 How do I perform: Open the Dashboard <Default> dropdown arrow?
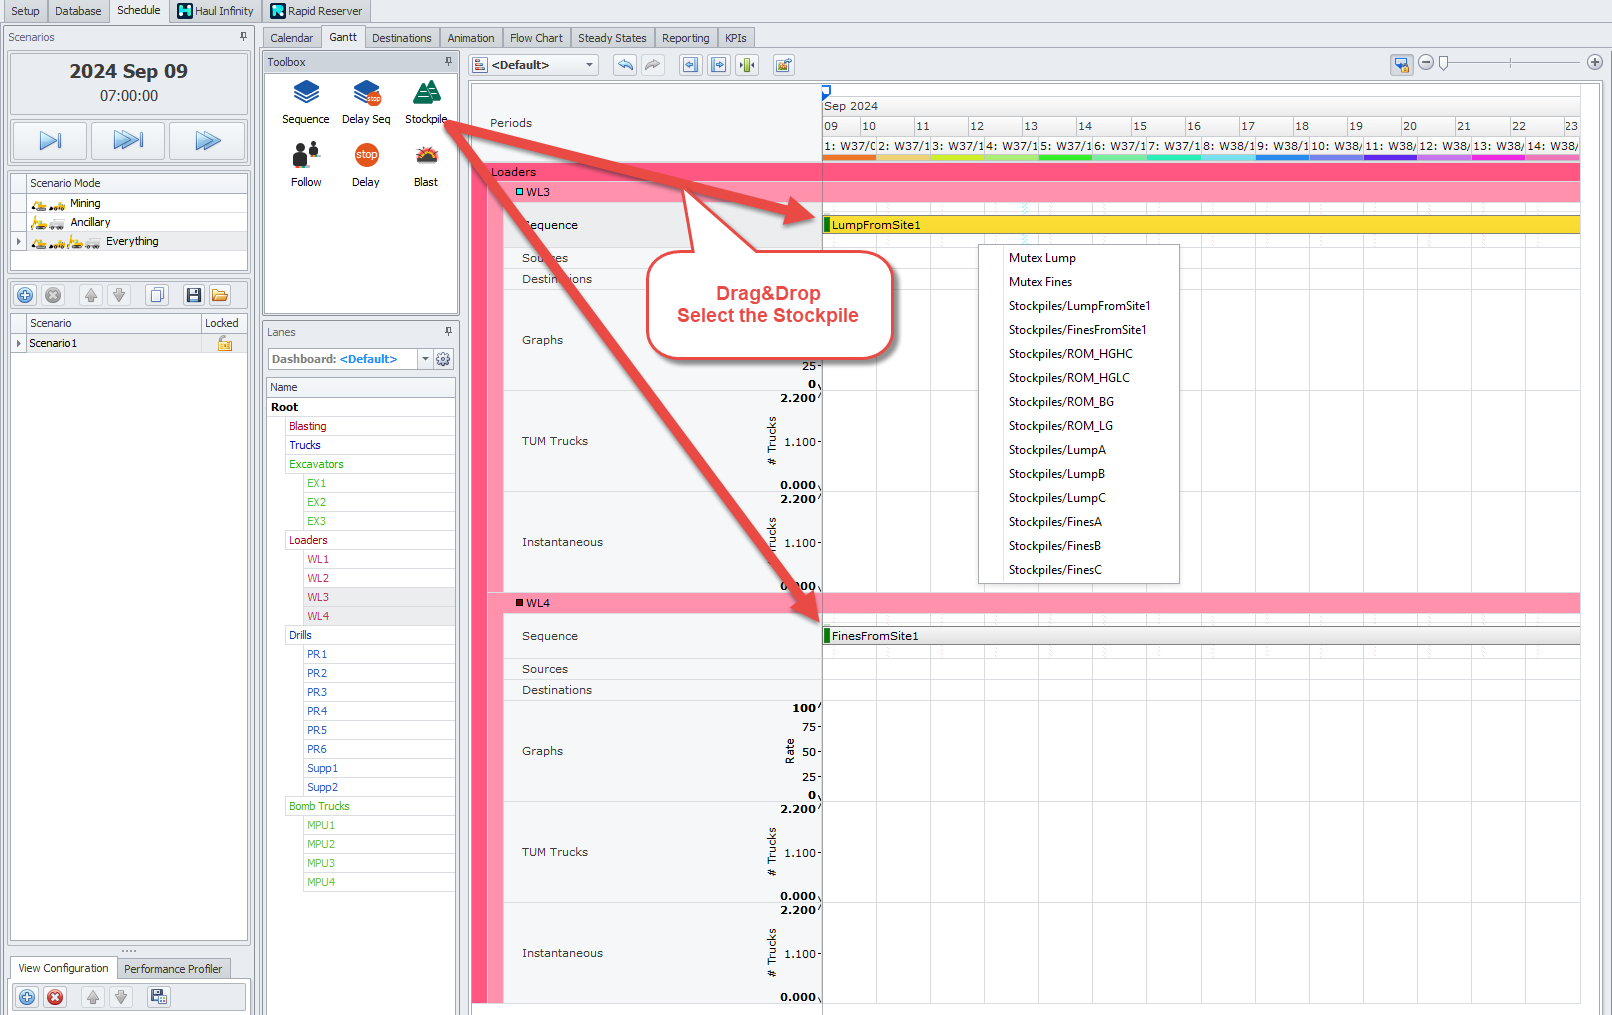425,359
